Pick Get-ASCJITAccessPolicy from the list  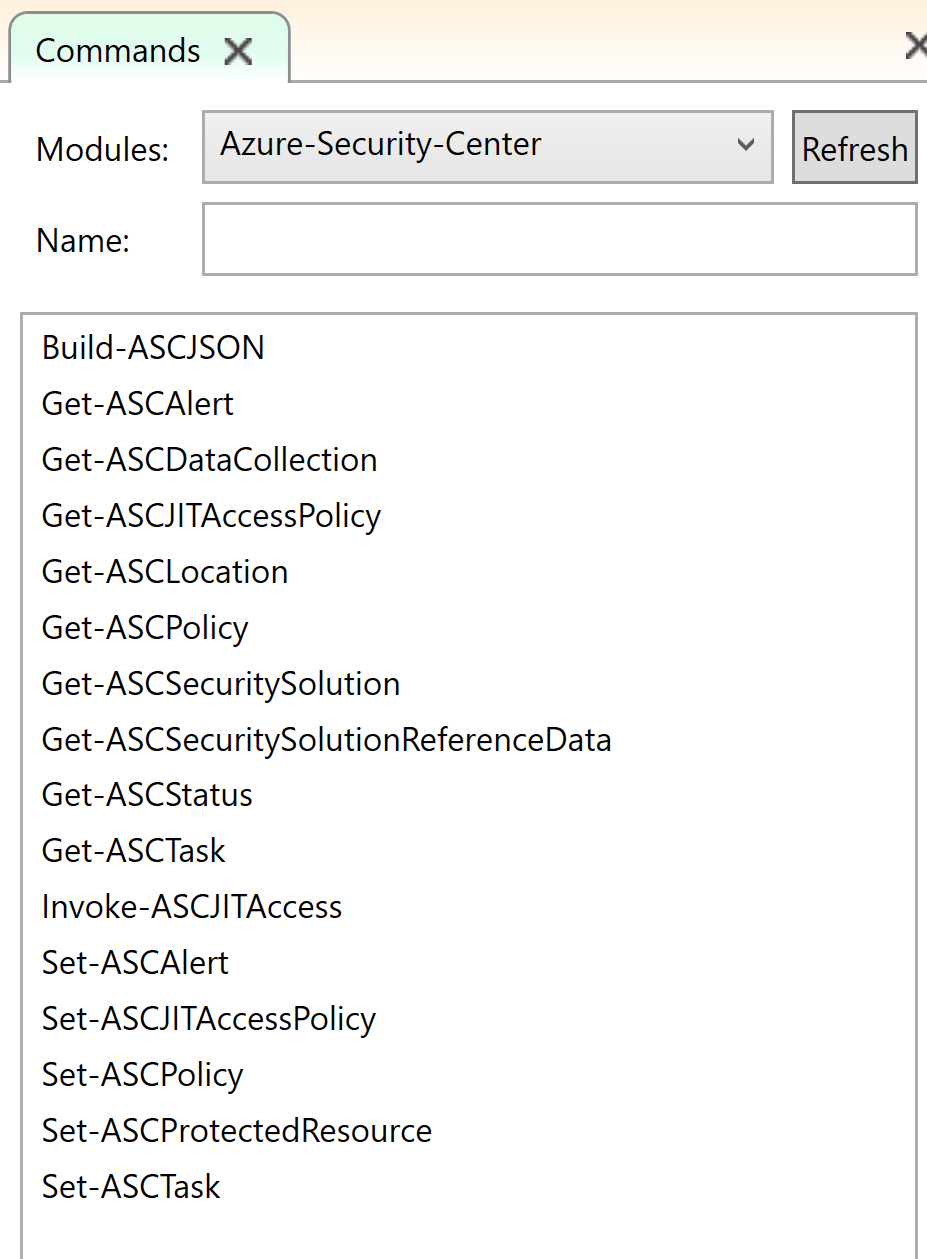point(211,516)
